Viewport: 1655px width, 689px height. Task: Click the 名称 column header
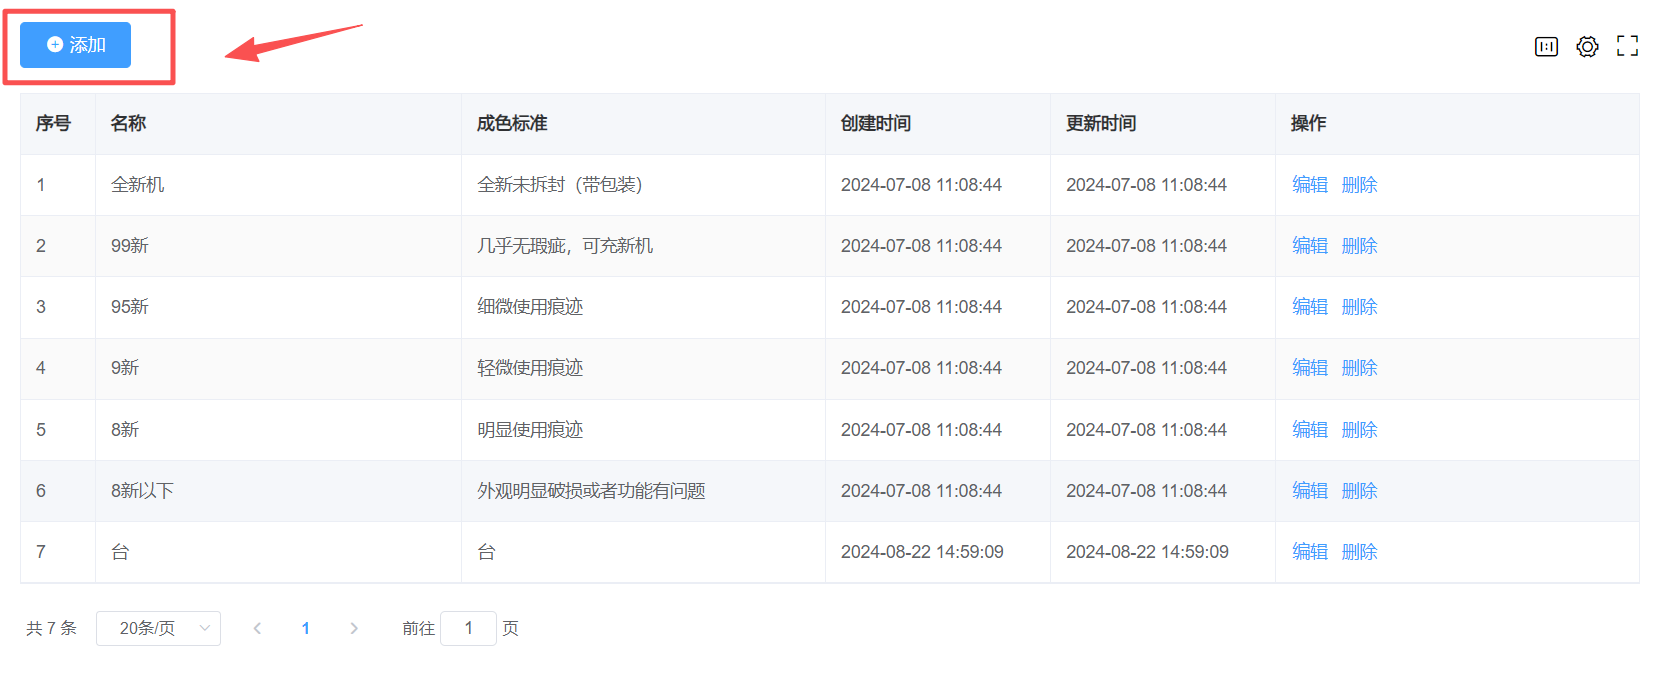click(x=128, y=123)
